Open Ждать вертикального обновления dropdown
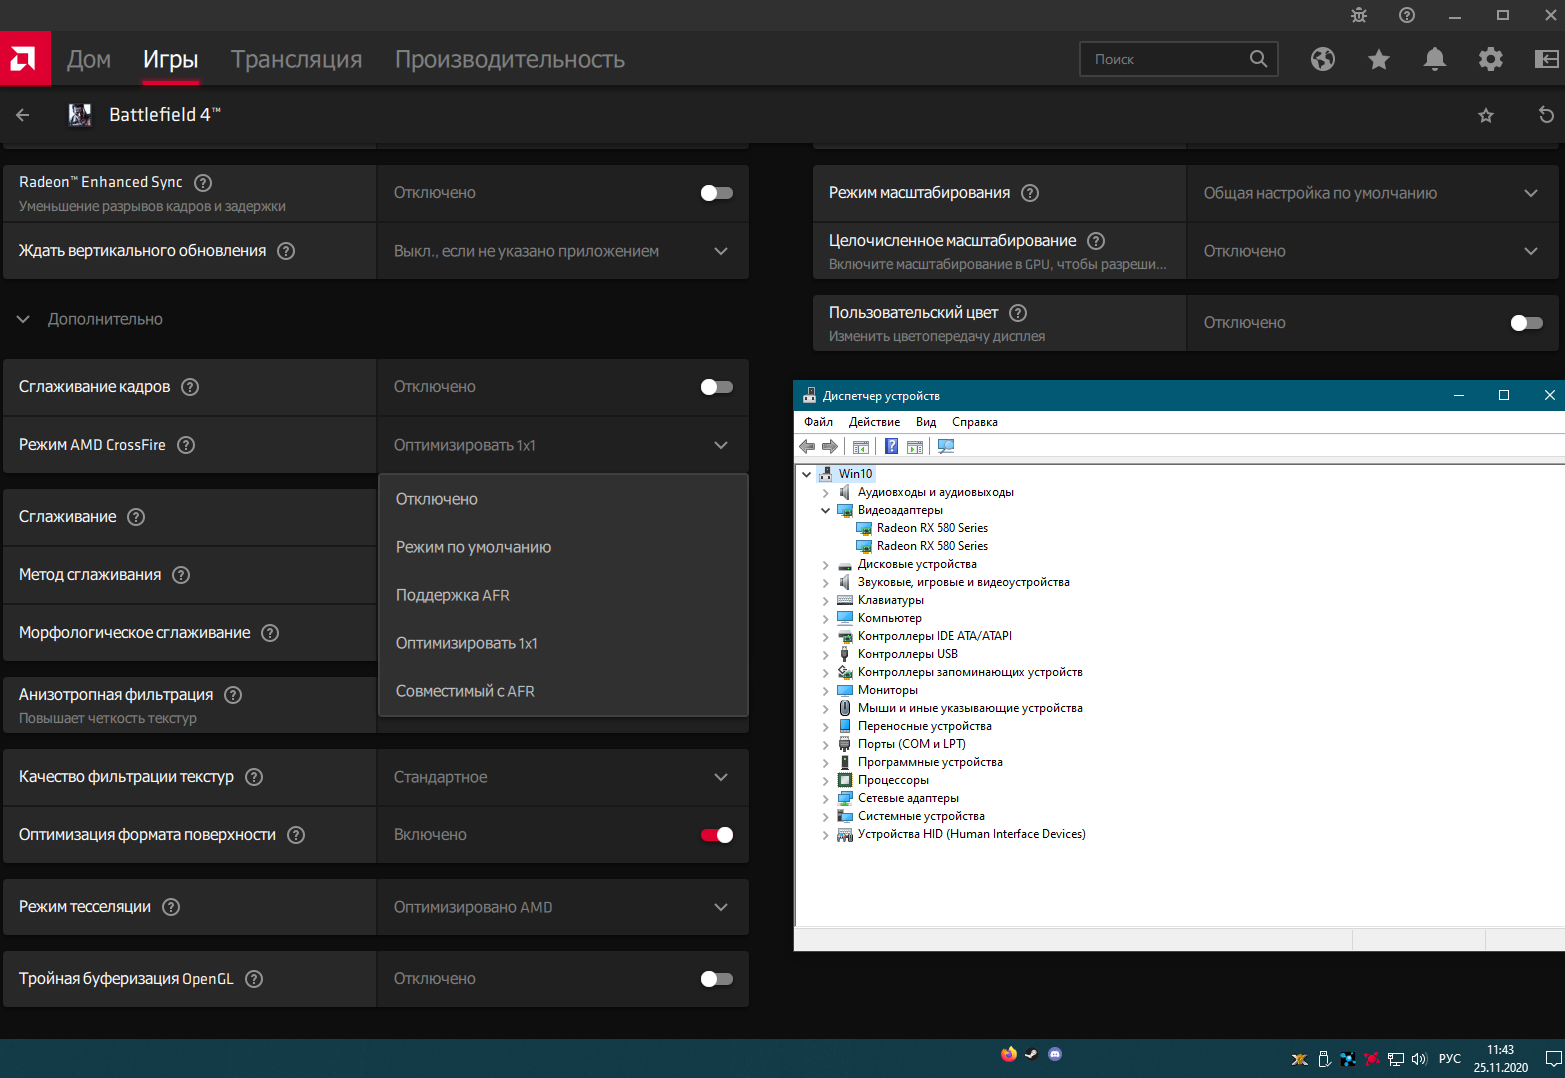Viewport: 1565px width, 1078px height. pyautogui.click(x=563, y=251)
